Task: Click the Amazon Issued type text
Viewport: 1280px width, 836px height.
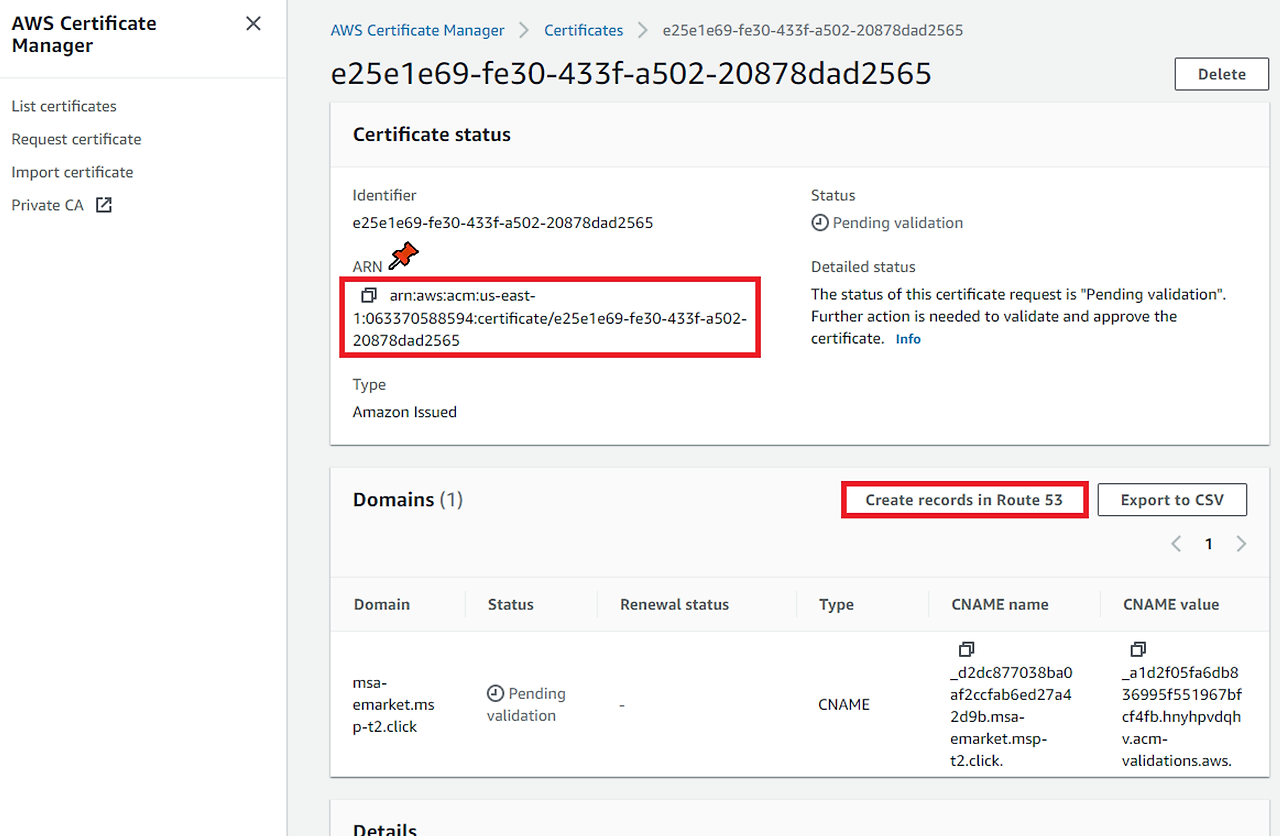Action: [x=405, y=412]
